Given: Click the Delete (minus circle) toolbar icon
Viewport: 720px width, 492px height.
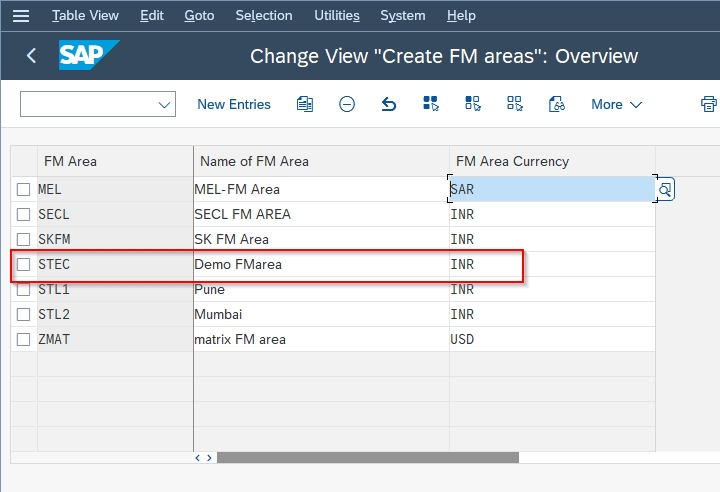Looking at the screenshot, I should [x=347, y=104].
